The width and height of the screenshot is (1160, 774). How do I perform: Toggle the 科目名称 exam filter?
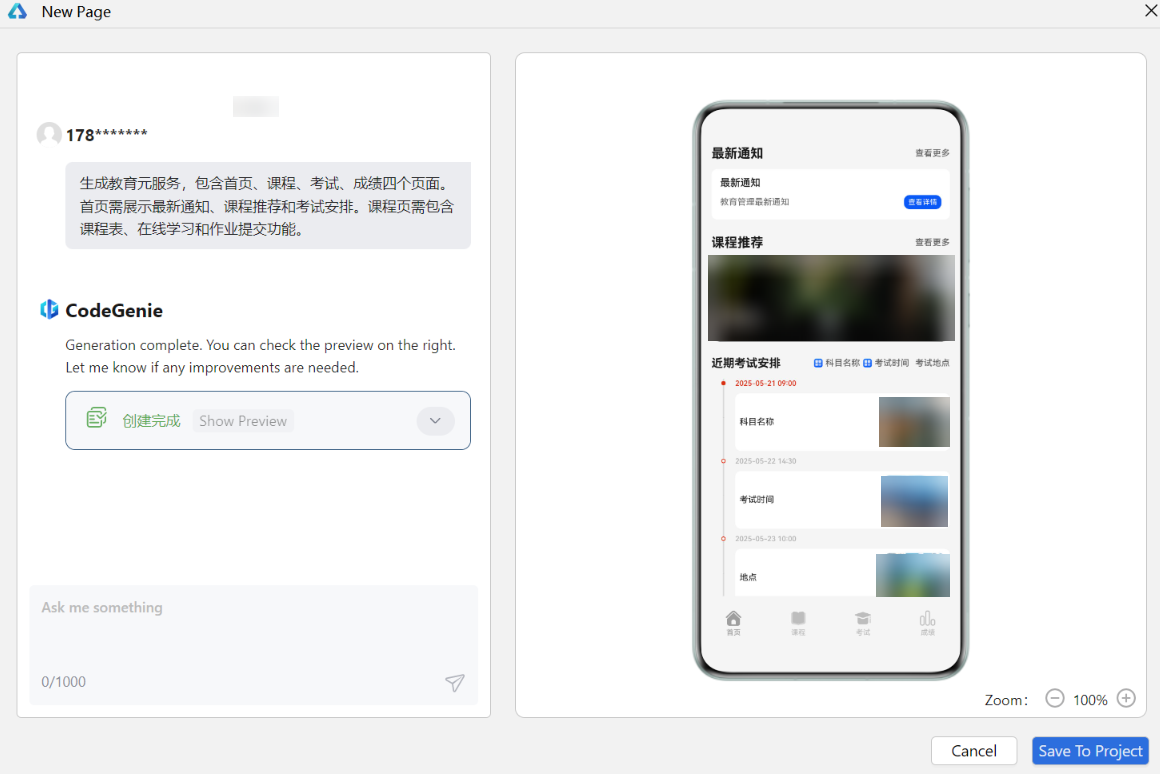pyautogui.click(x=840, y=362)
